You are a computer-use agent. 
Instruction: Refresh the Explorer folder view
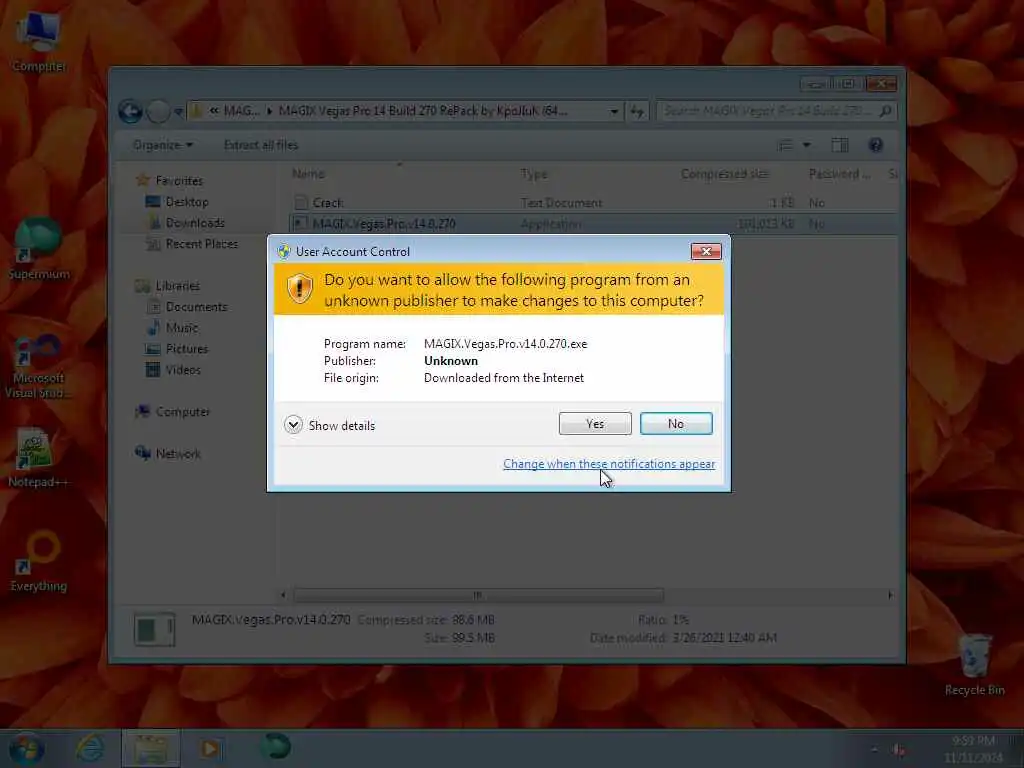[x=637, y=112]
